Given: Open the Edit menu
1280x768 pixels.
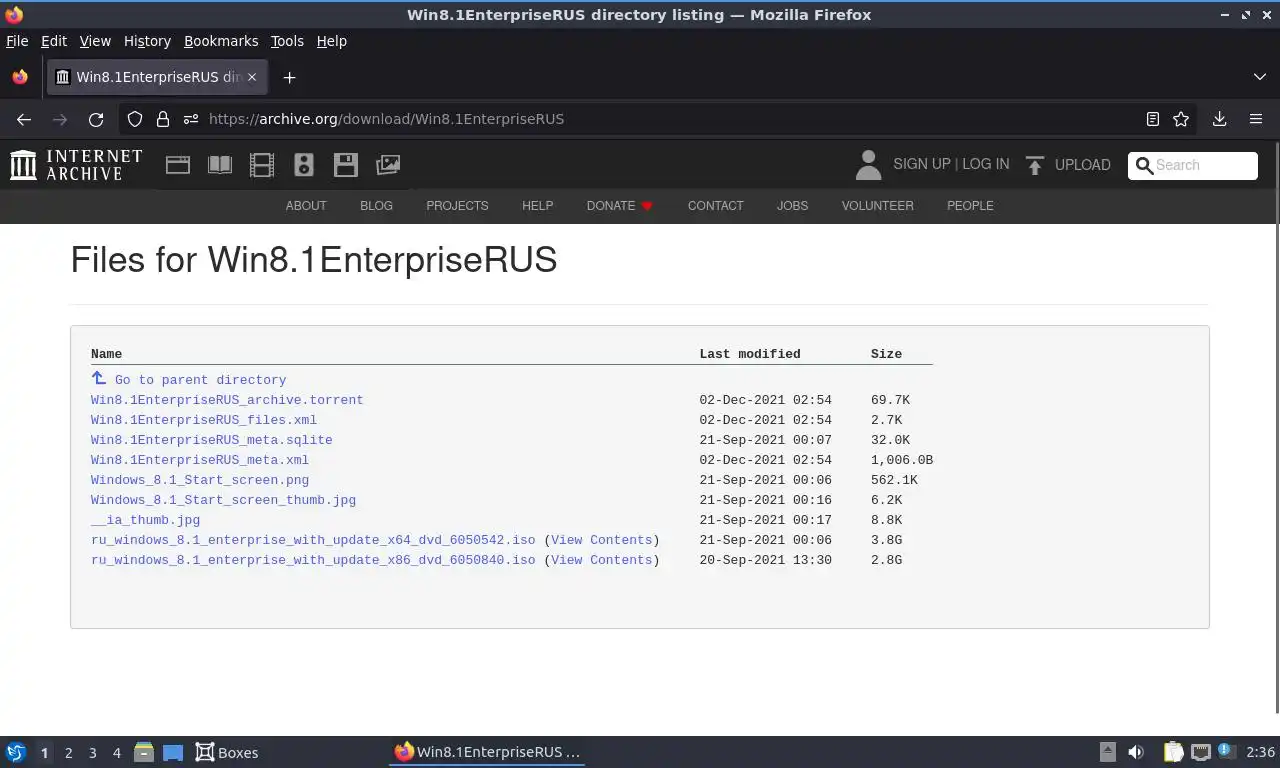Looking at the screenshot, I should [x=54, y=41].
